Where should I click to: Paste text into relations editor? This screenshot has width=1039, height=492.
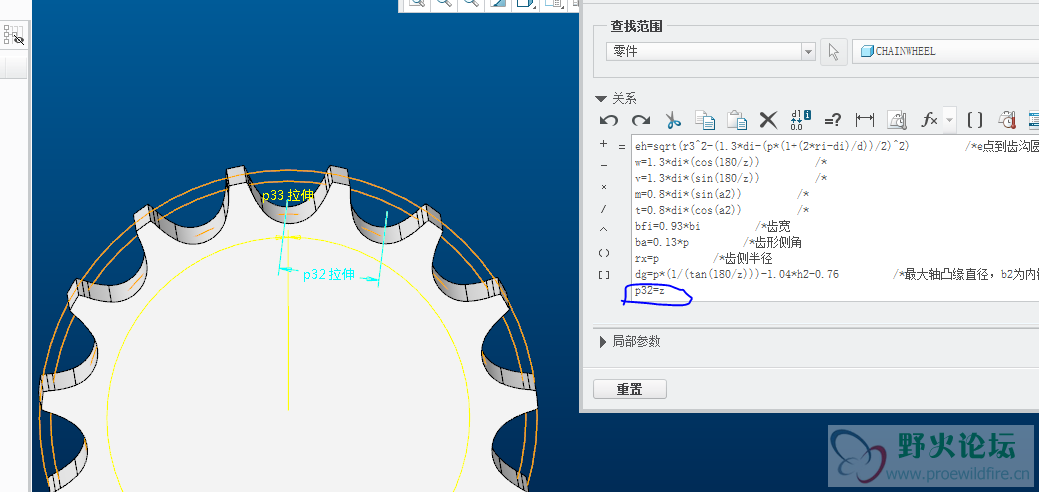click(x=737, y=120)
